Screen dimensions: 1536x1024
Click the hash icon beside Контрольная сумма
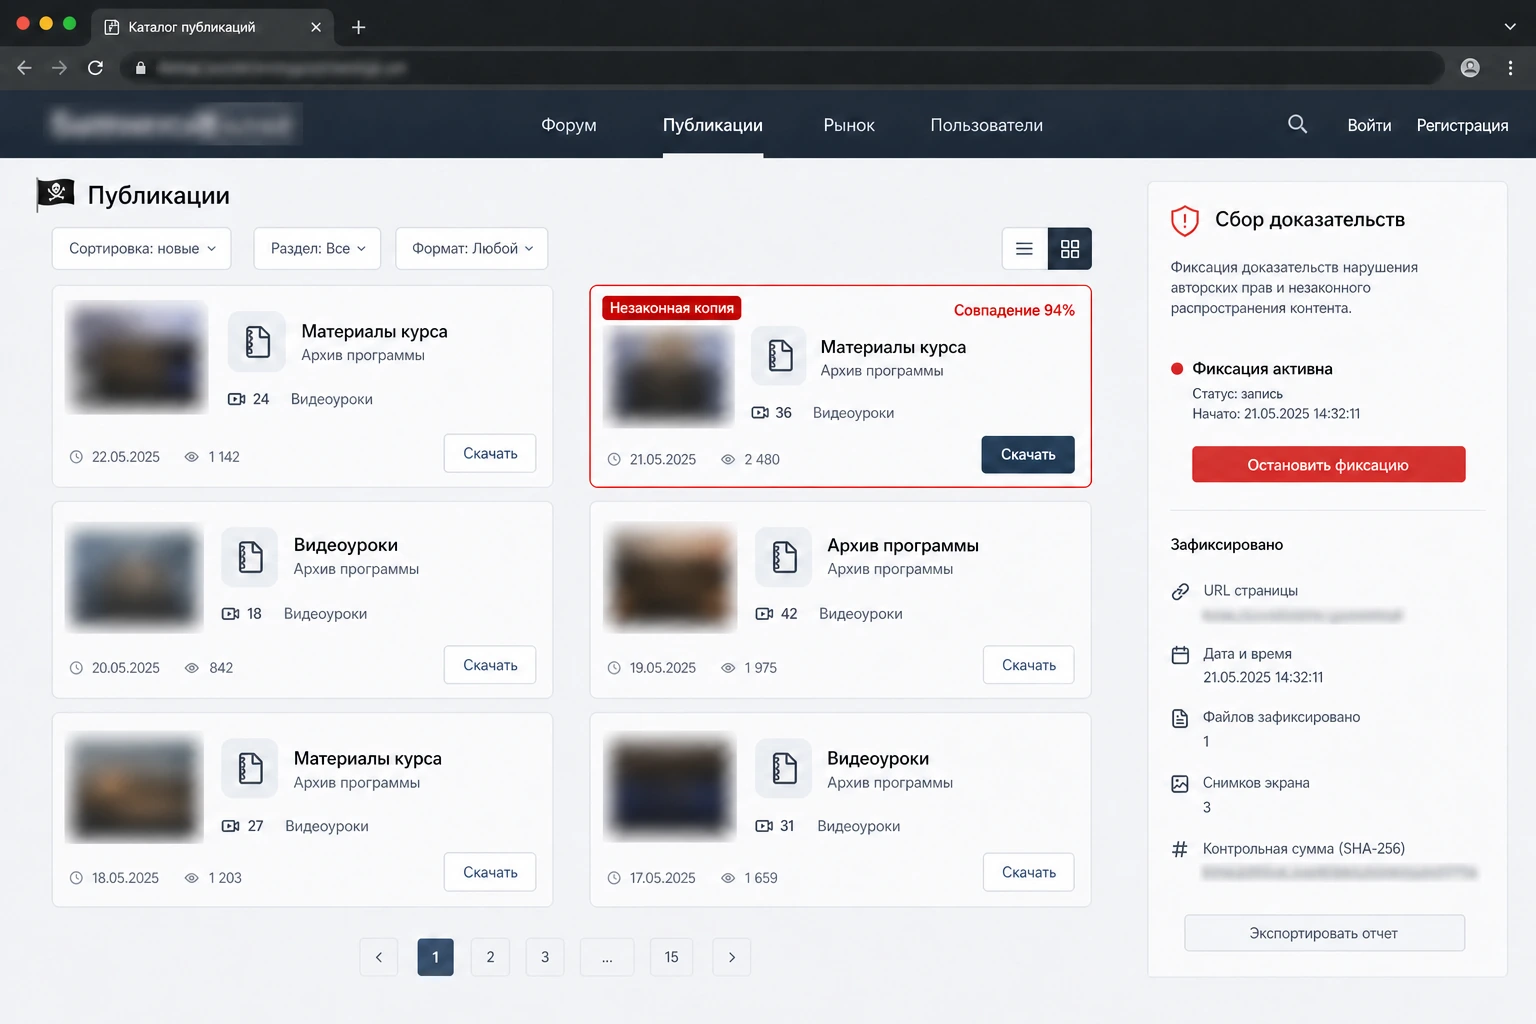pos(1180,849)
